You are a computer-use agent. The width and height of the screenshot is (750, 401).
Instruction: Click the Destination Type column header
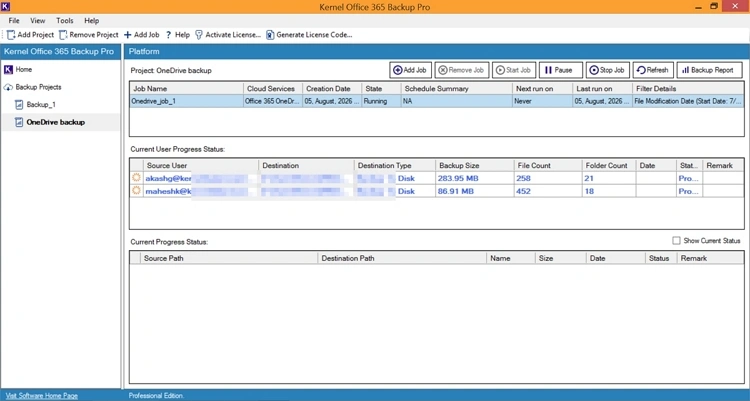(x=395, y=166)
